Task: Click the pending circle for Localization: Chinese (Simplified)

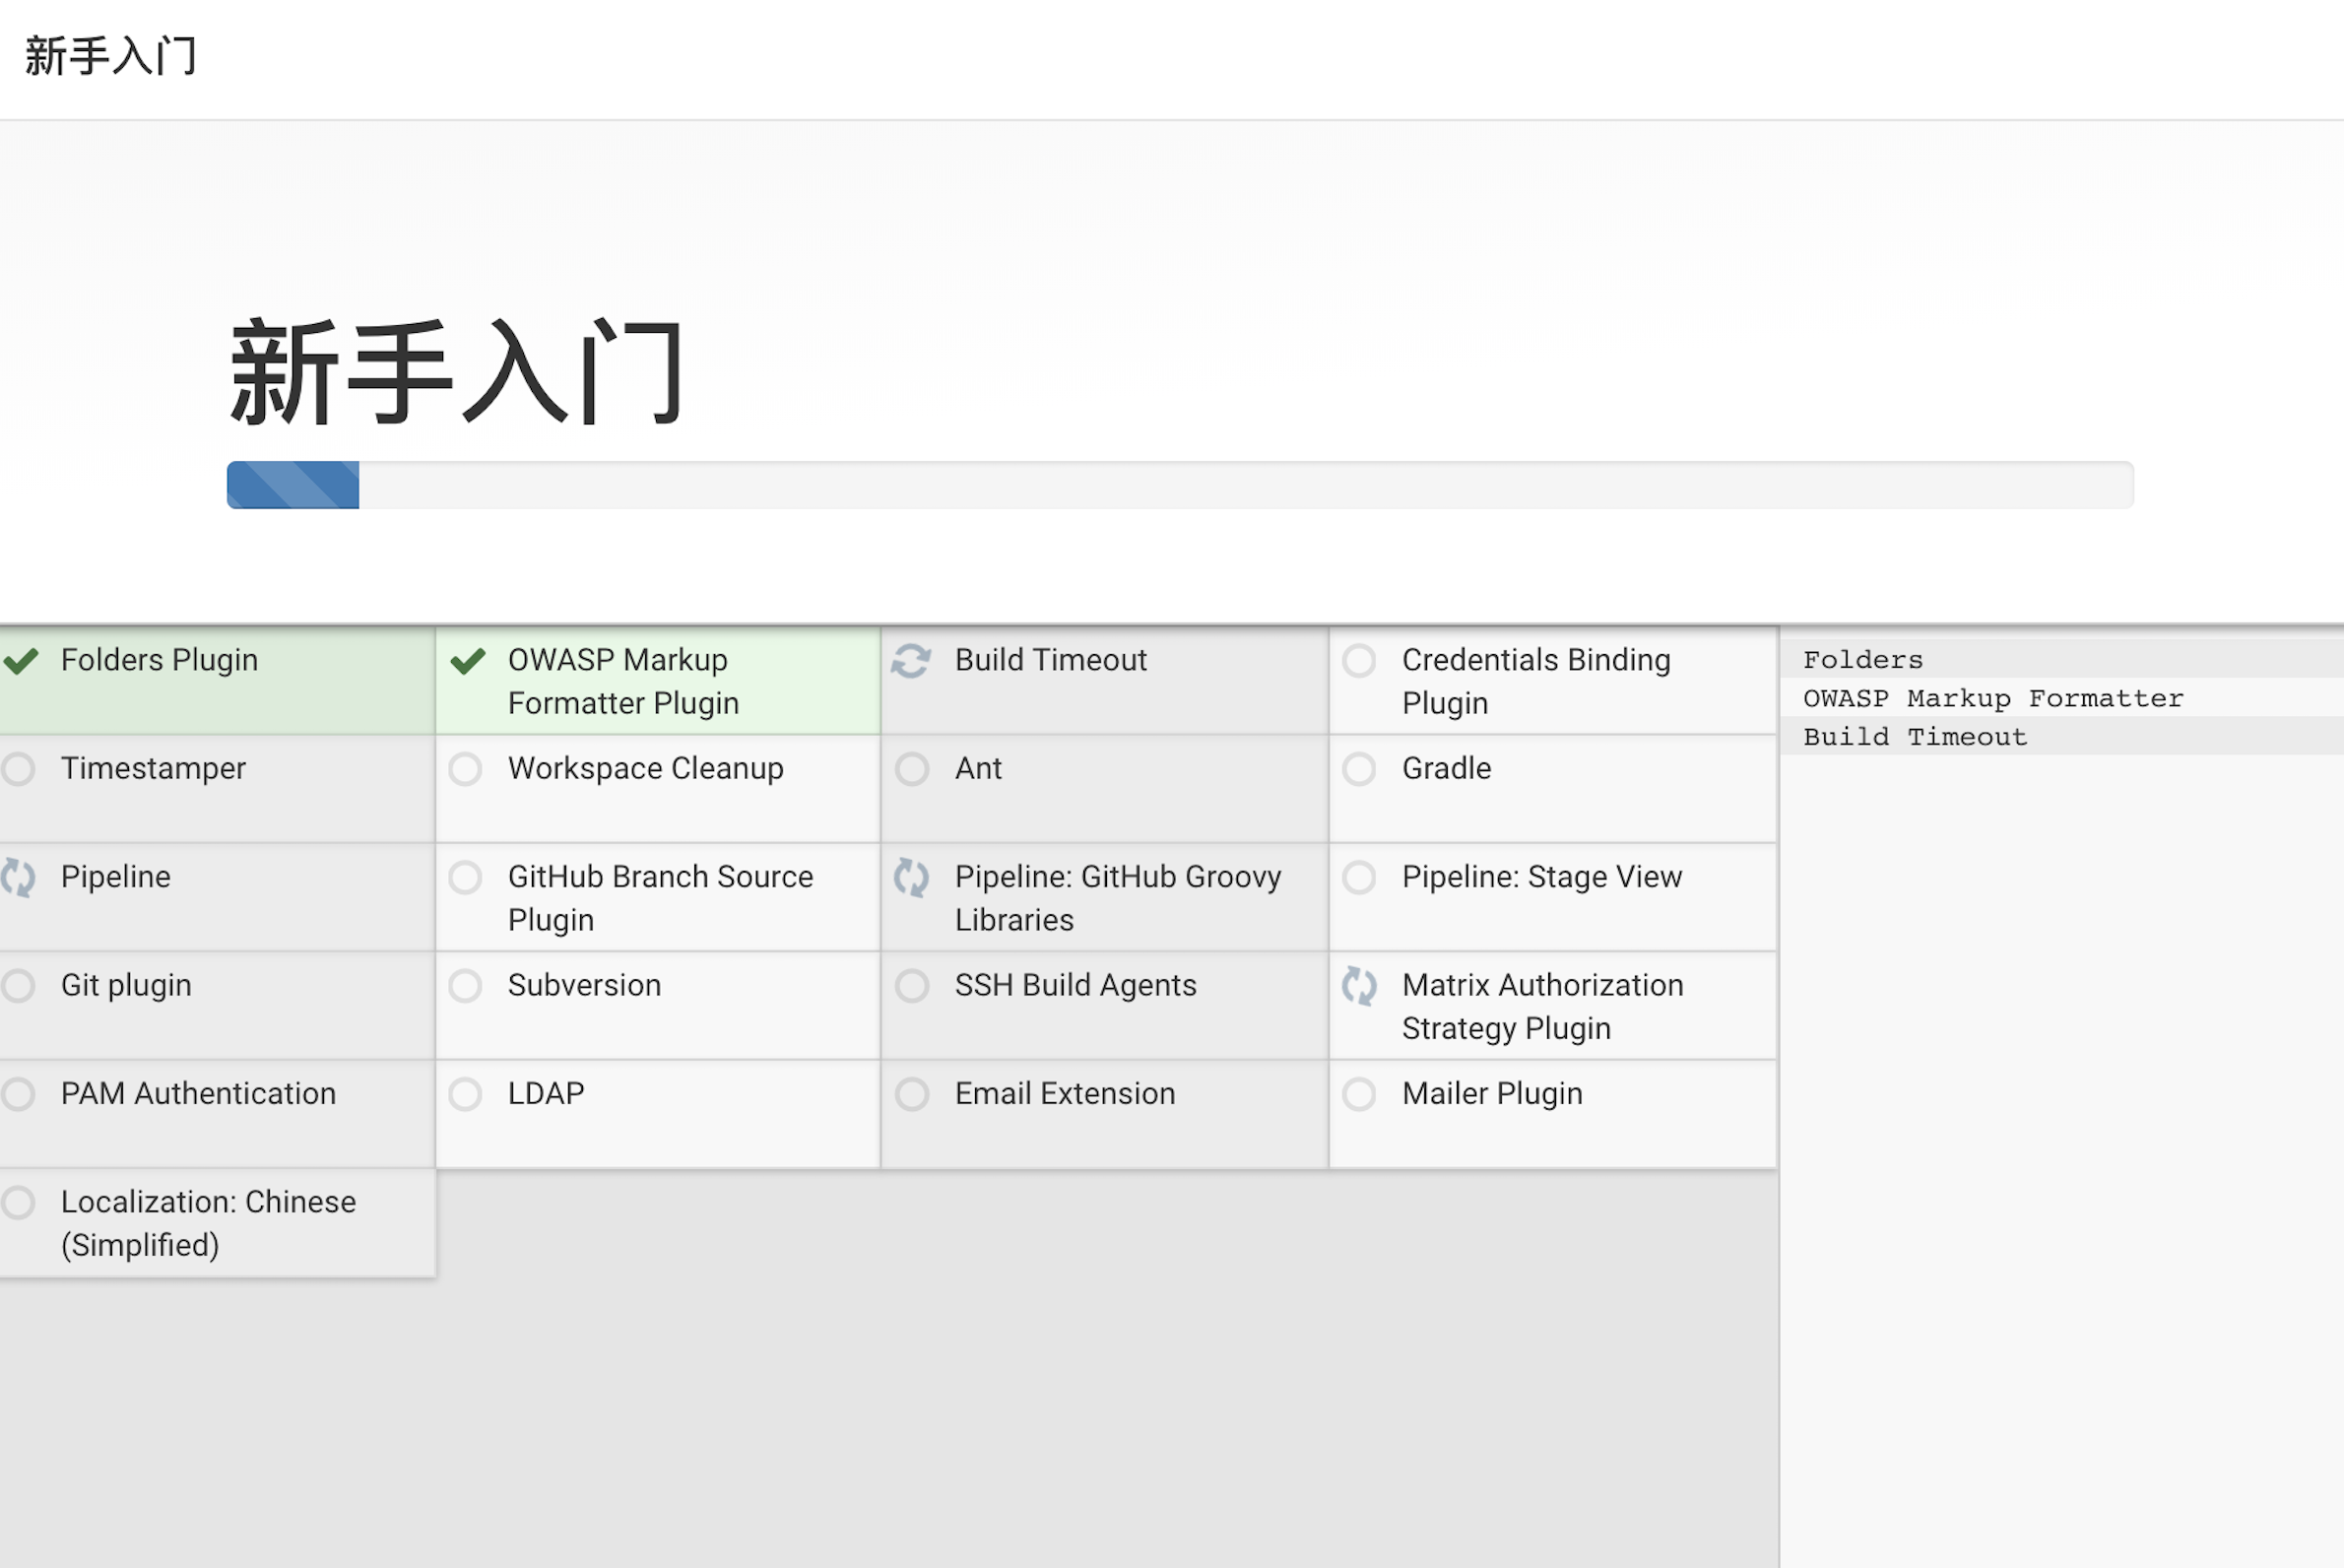Action: point(18,1202)
